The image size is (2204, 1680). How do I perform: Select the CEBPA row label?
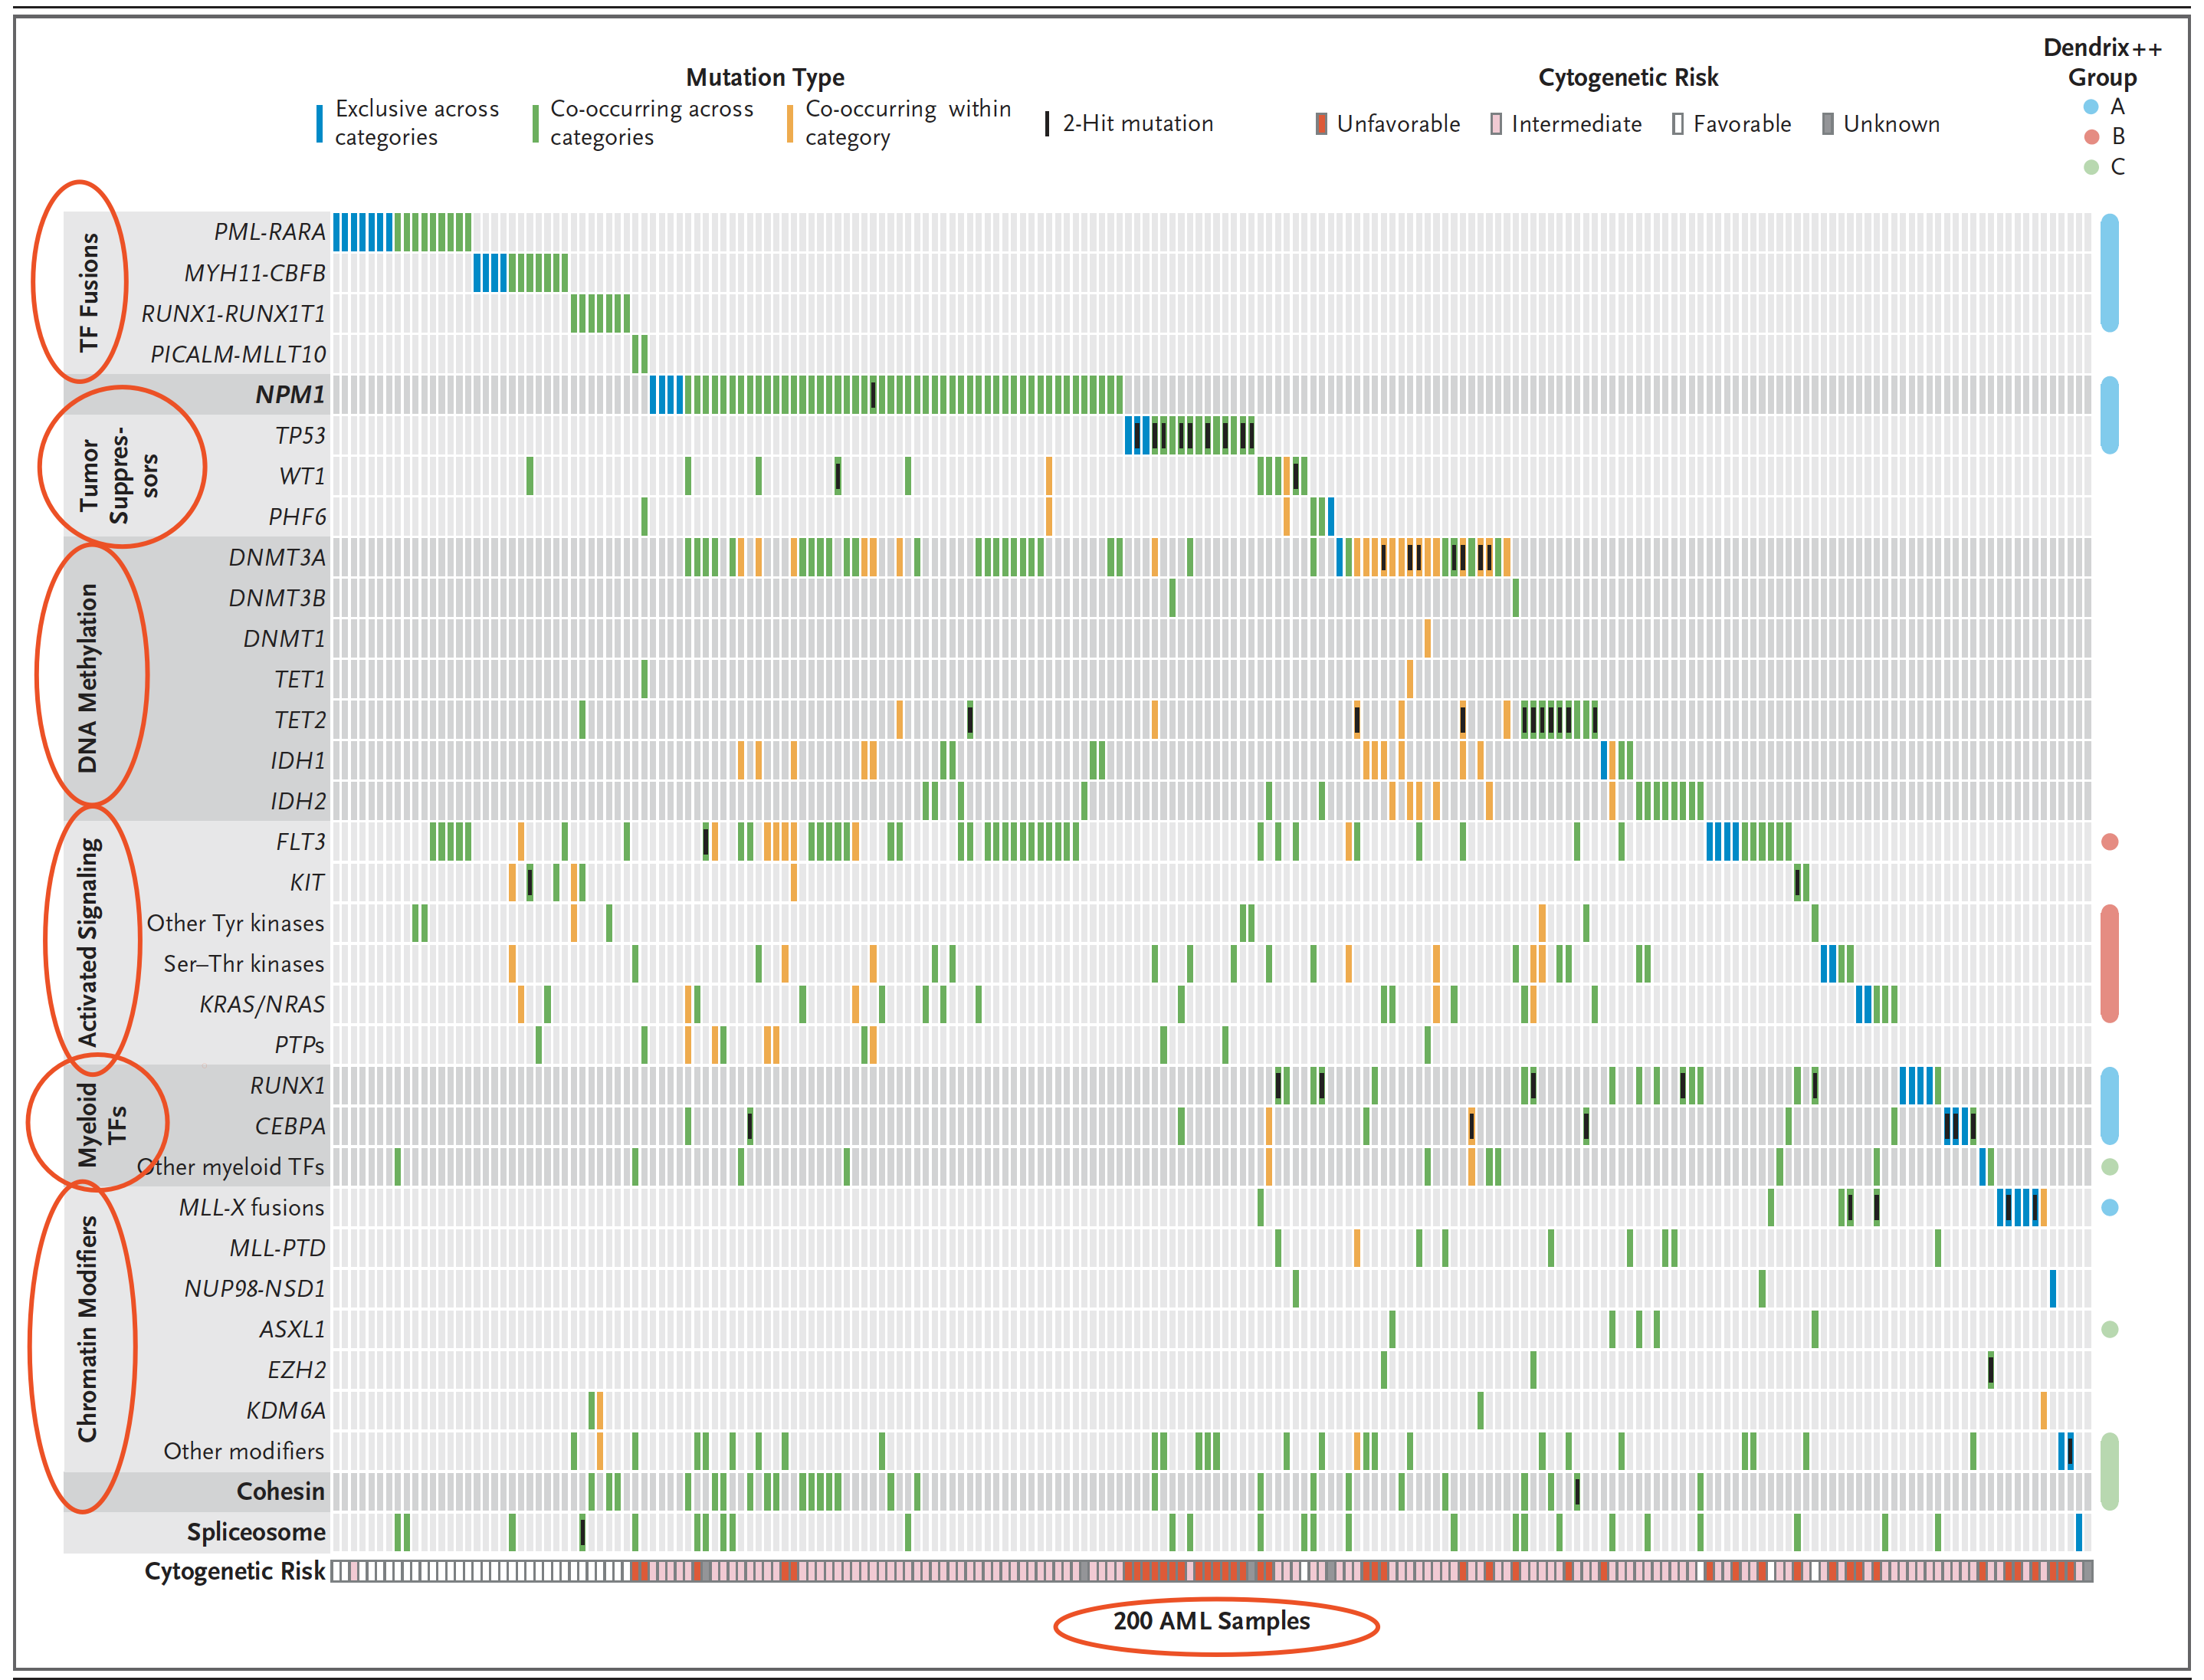(290, 1127)
